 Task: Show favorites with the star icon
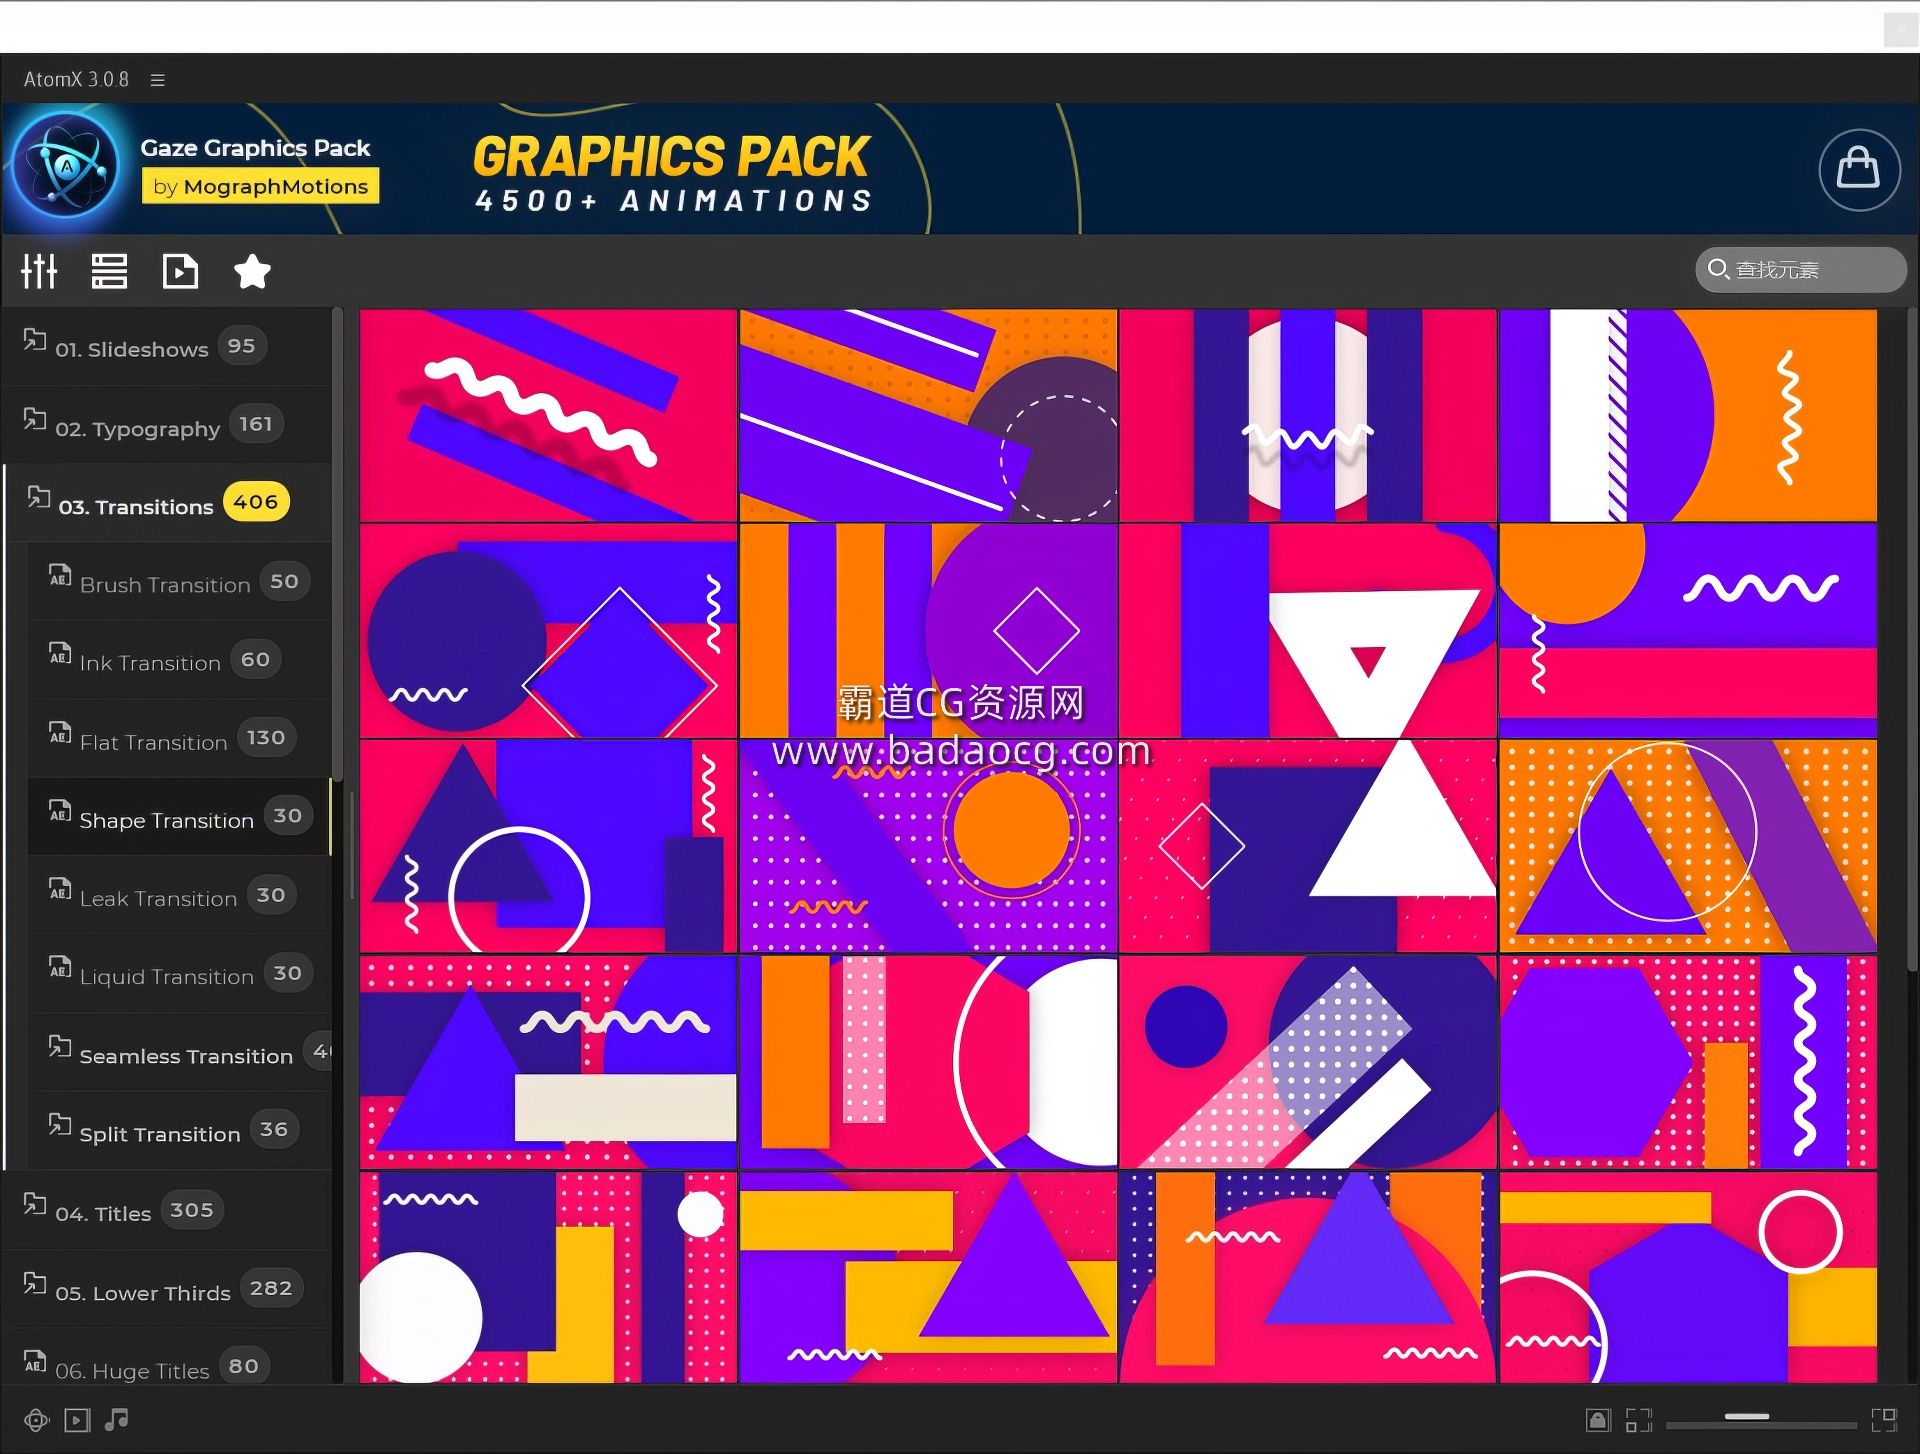[x=252, y=271]
